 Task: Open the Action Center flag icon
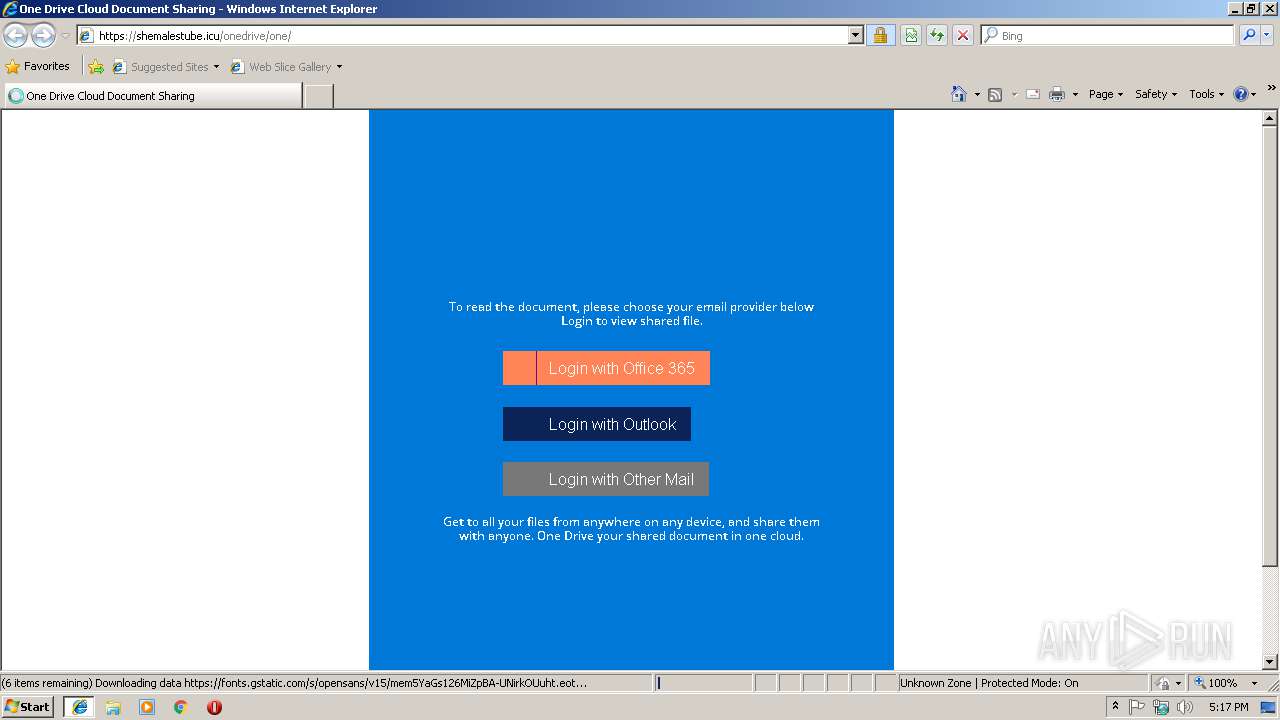tap(1137, 707)
